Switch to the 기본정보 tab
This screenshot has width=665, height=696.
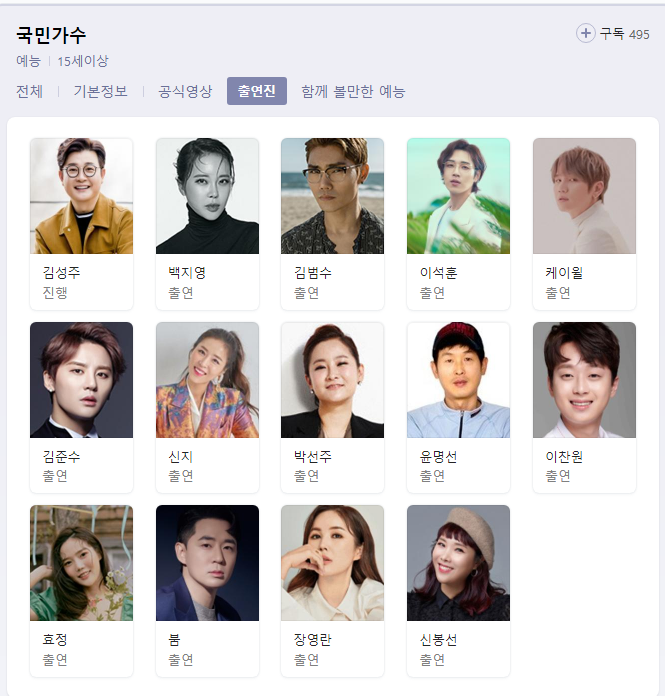(x=100, y=91)
